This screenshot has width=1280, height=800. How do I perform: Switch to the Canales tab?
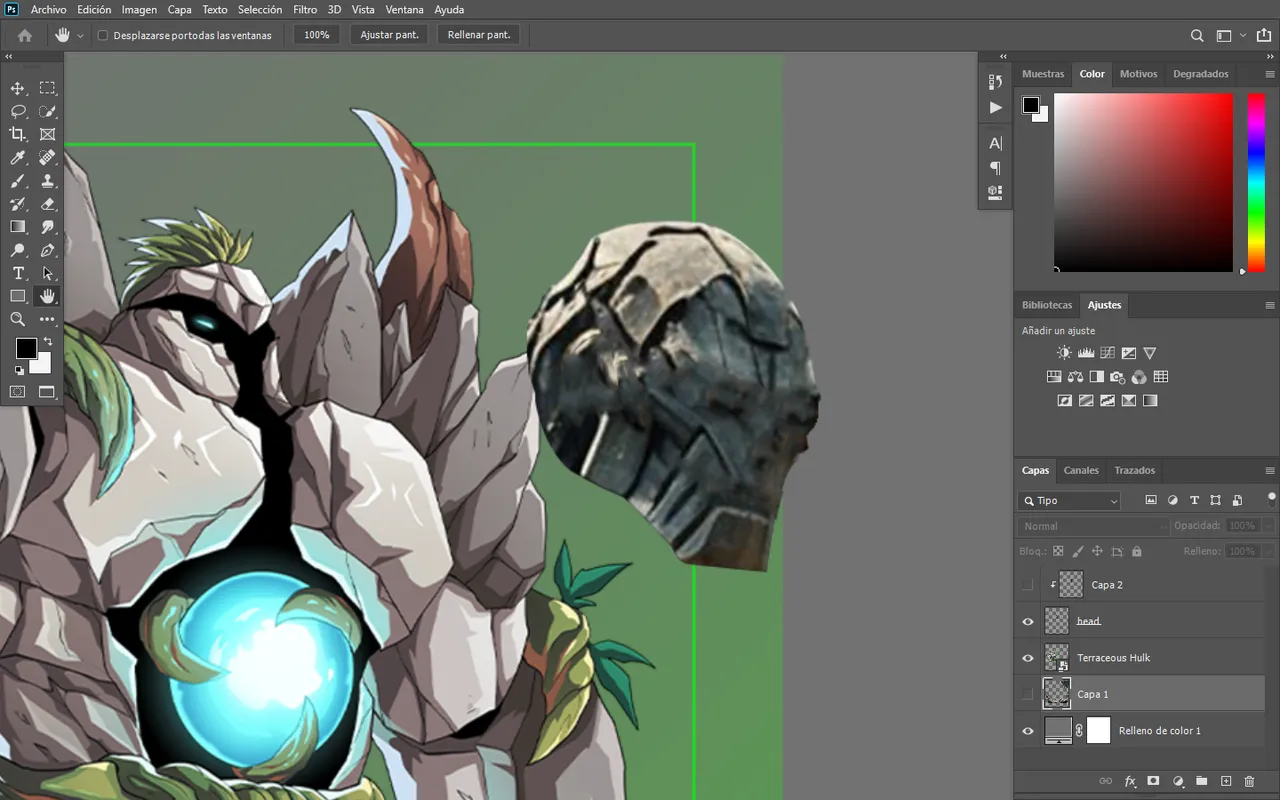[1081, 470]
